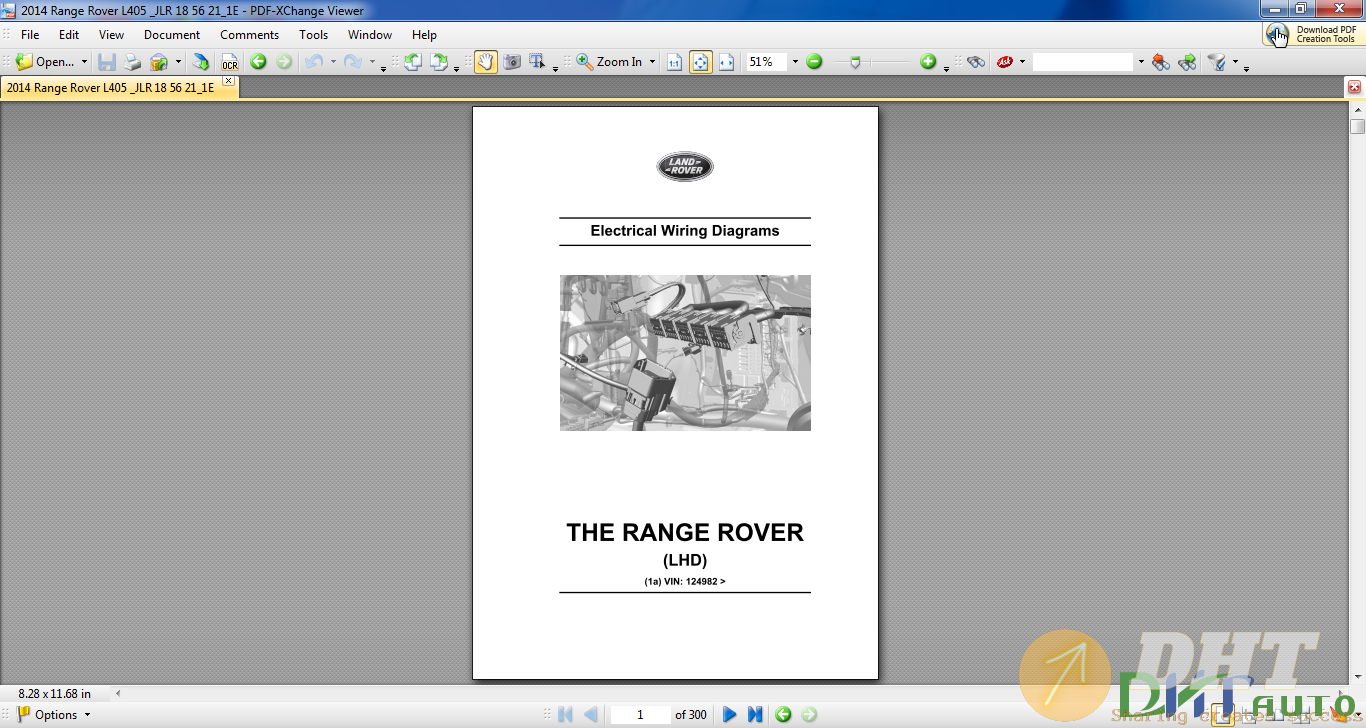Activate the Zoom In tool

[x=609, y=62]
